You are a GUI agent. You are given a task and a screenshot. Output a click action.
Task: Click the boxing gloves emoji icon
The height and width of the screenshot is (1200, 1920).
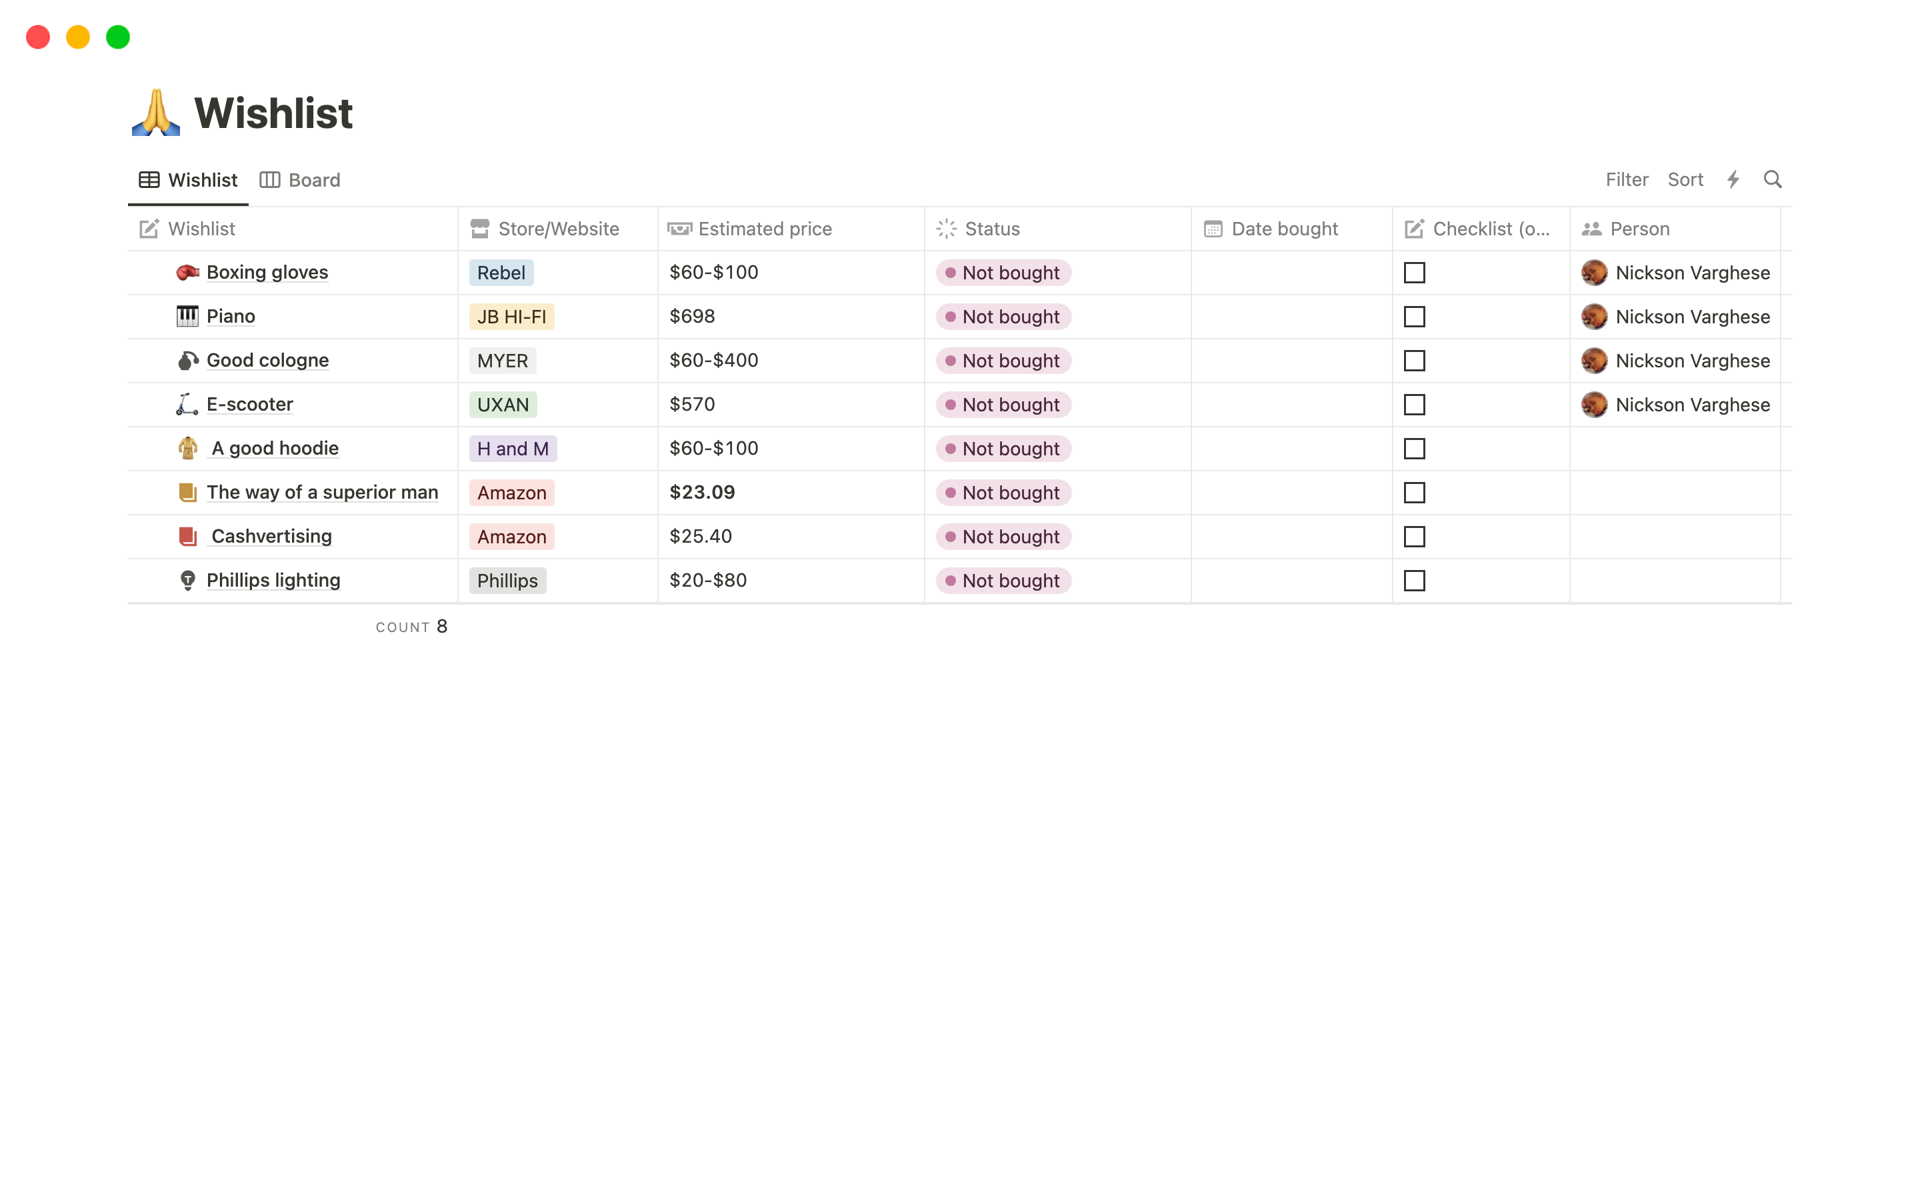(x=187, y=273)
